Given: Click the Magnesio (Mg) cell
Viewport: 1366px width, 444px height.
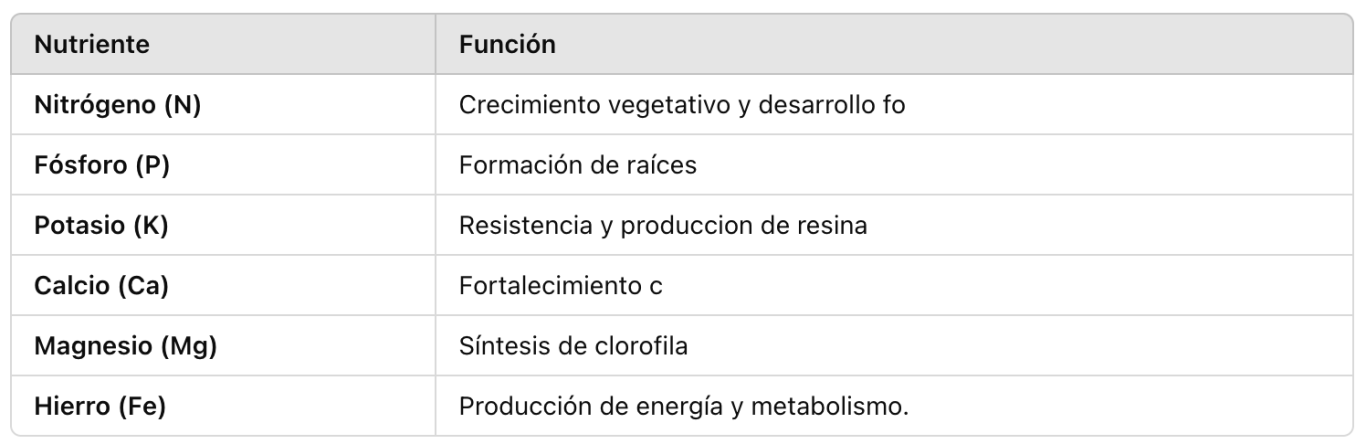Looking at the screenshot, I should pyautogui.click(x=223, y=346).
